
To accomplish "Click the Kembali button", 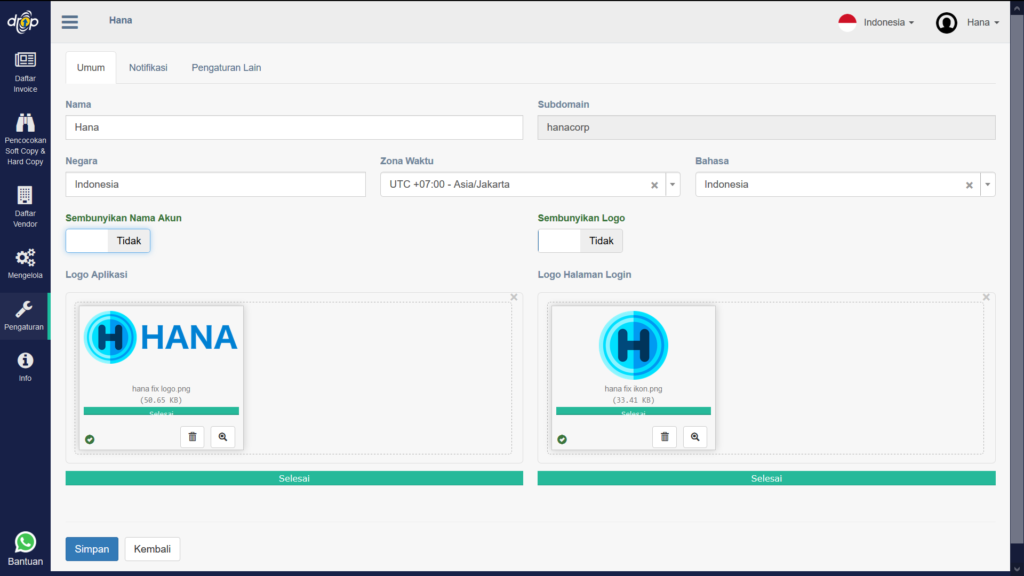I will pyautogui.click(x=152, y=549).
